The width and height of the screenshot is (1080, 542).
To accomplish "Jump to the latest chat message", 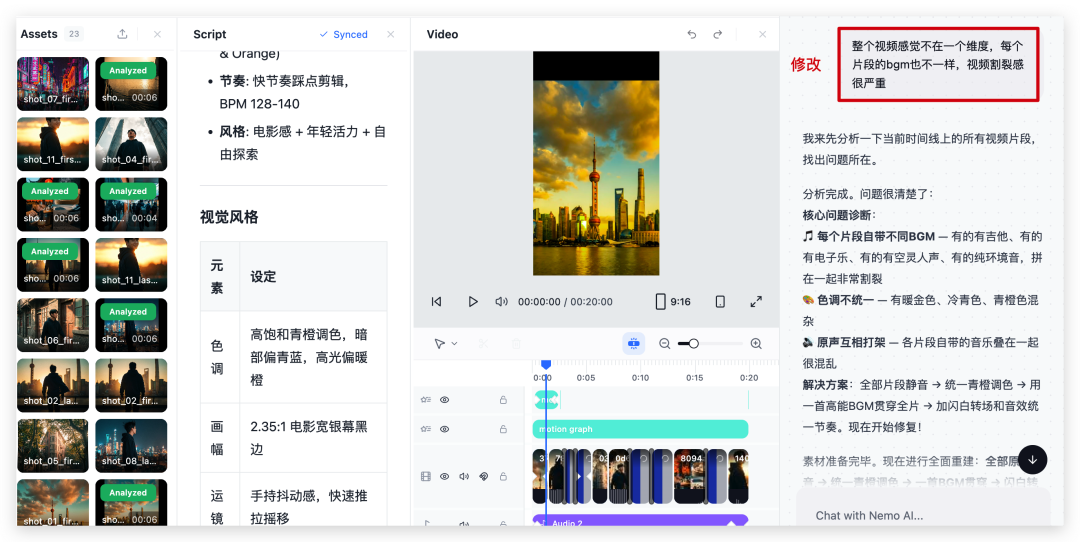I will point(1032,459).
